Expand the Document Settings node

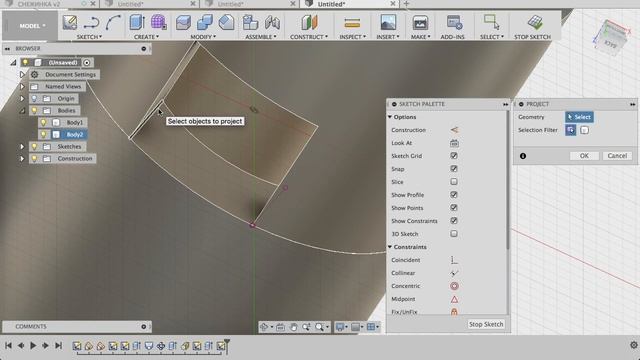(22, 75)
